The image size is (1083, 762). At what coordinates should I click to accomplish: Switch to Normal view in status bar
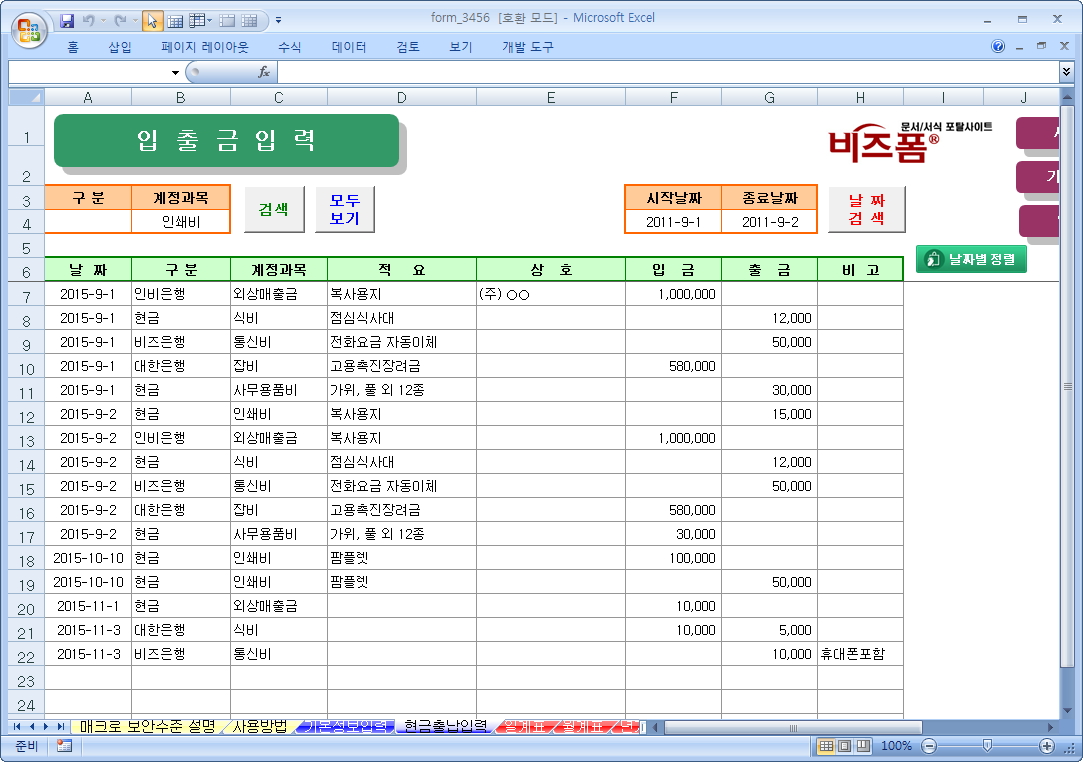click(x=826, y=746)
